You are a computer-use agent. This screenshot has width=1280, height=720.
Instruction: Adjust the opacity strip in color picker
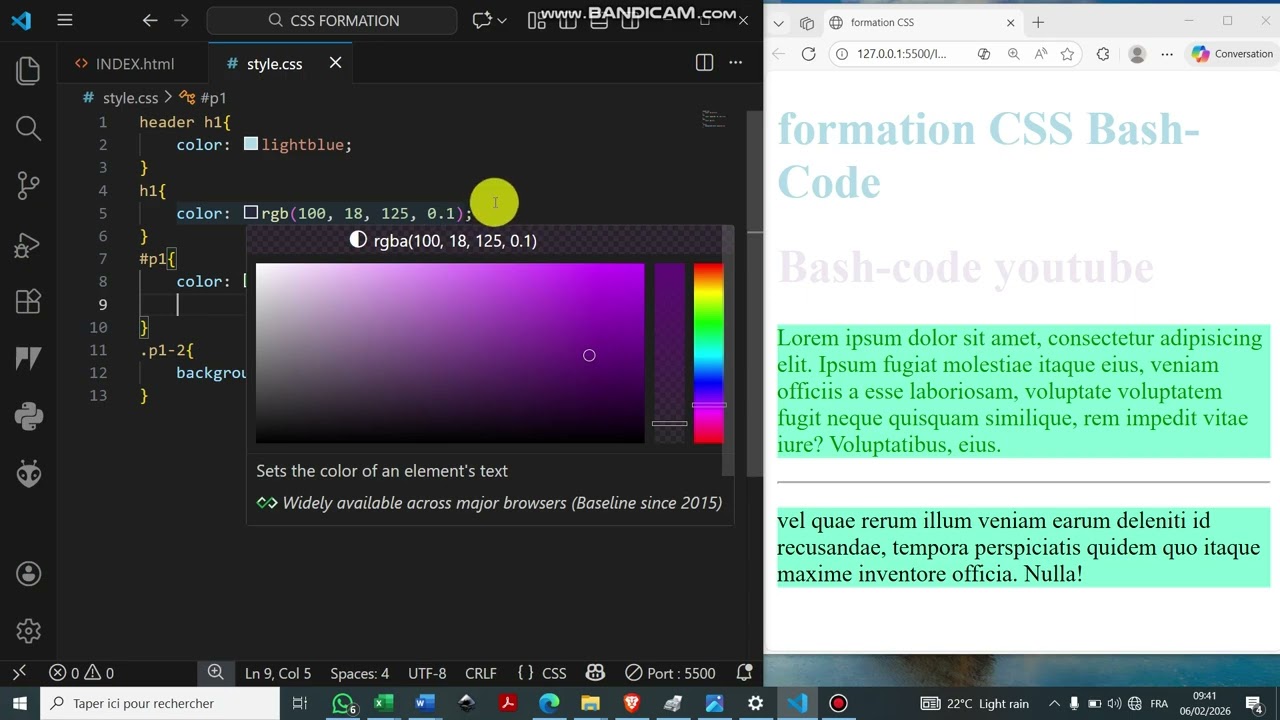tap(669, 353)
